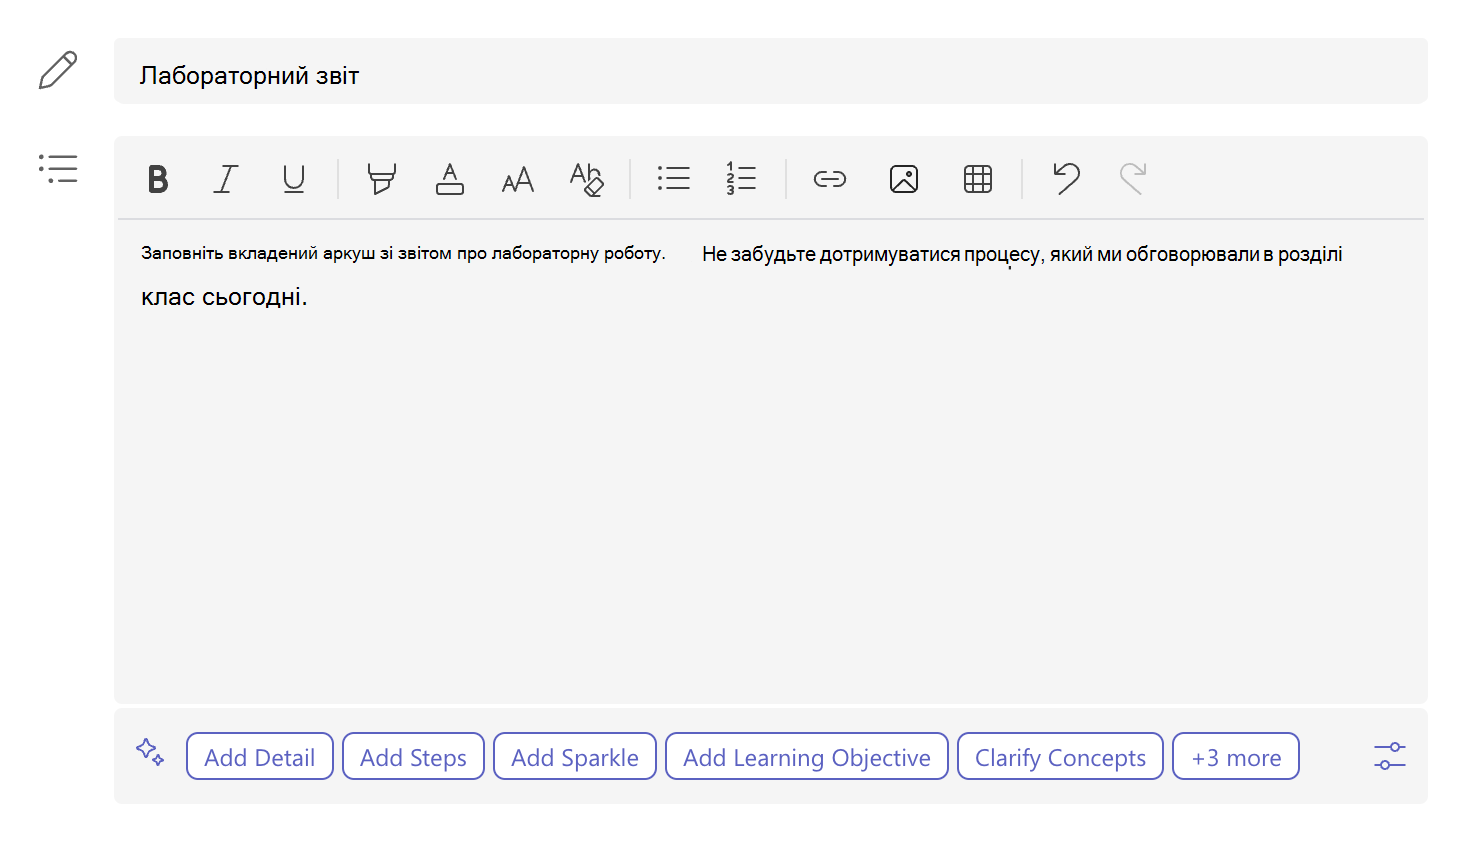The height and width of the screenshot is (844, 1460).
Task: Open the font color picker
Action: [450, 179]
